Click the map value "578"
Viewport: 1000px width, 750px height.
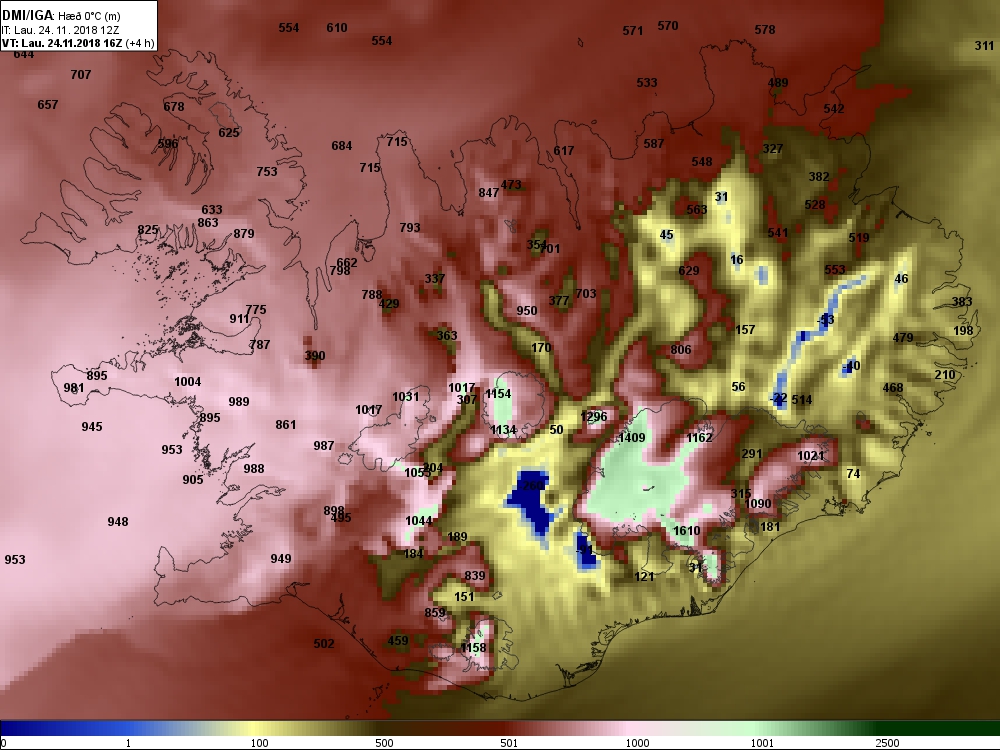(765, 29)
